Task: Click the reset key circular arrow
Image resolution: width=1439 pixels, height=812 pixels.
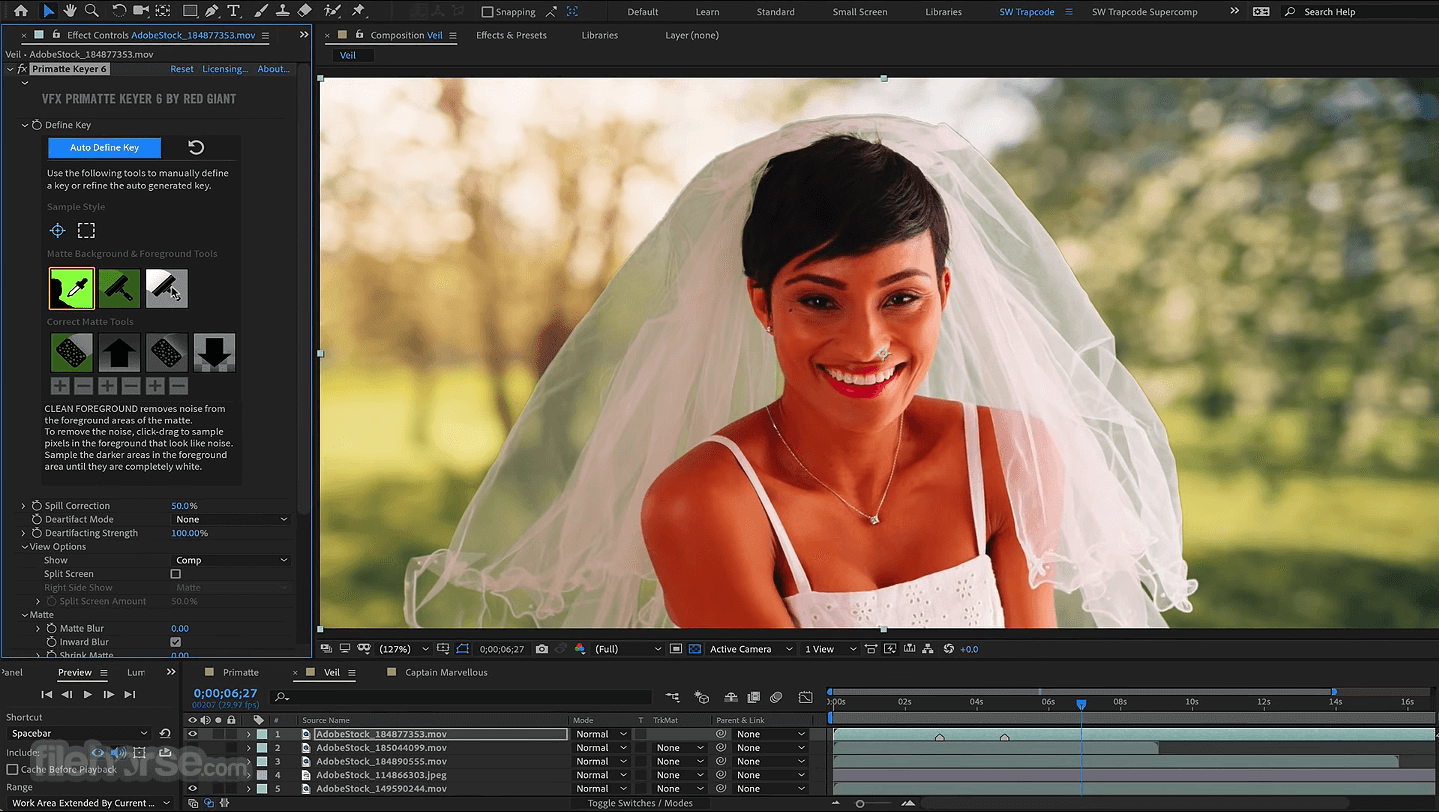Action: (196, 147)
